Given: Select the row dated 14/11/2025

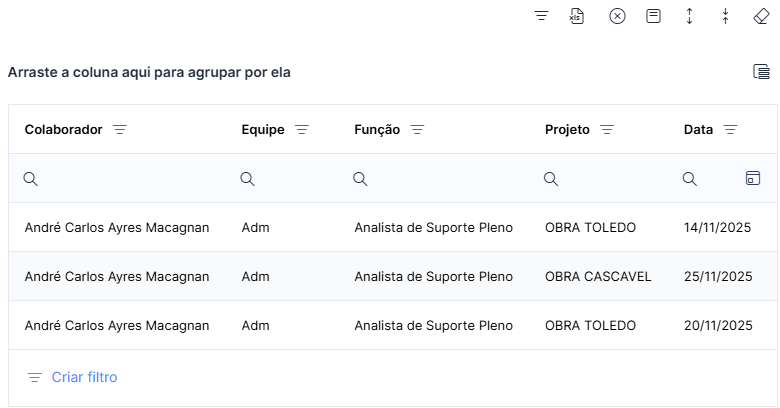Looking at the screenshot, I should pyautogui.click(x=392, y=227).
